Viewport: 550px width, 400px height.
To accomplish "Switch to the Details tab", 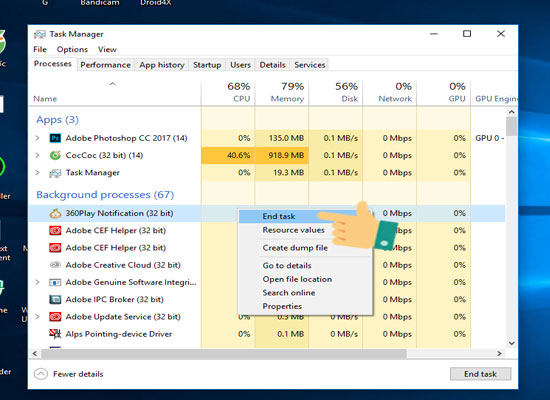I will tap(273, 65).
